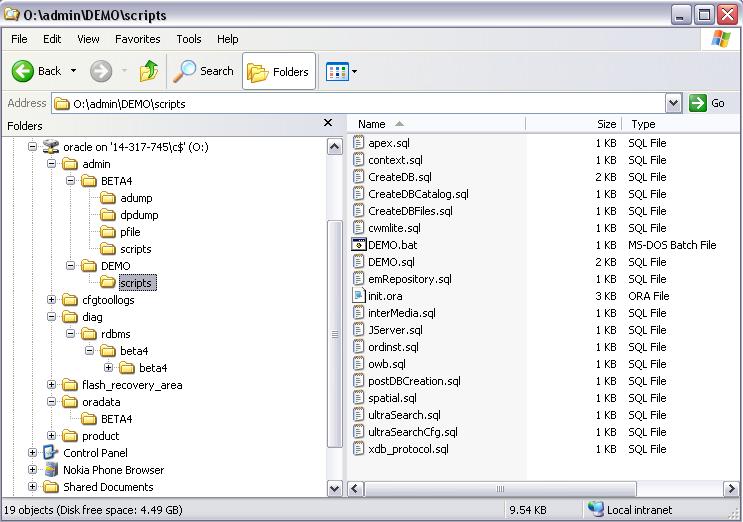The height and width of the screenshot is (522, 743).
Task: Close the Folders pane with X
Action: [327, 123]
